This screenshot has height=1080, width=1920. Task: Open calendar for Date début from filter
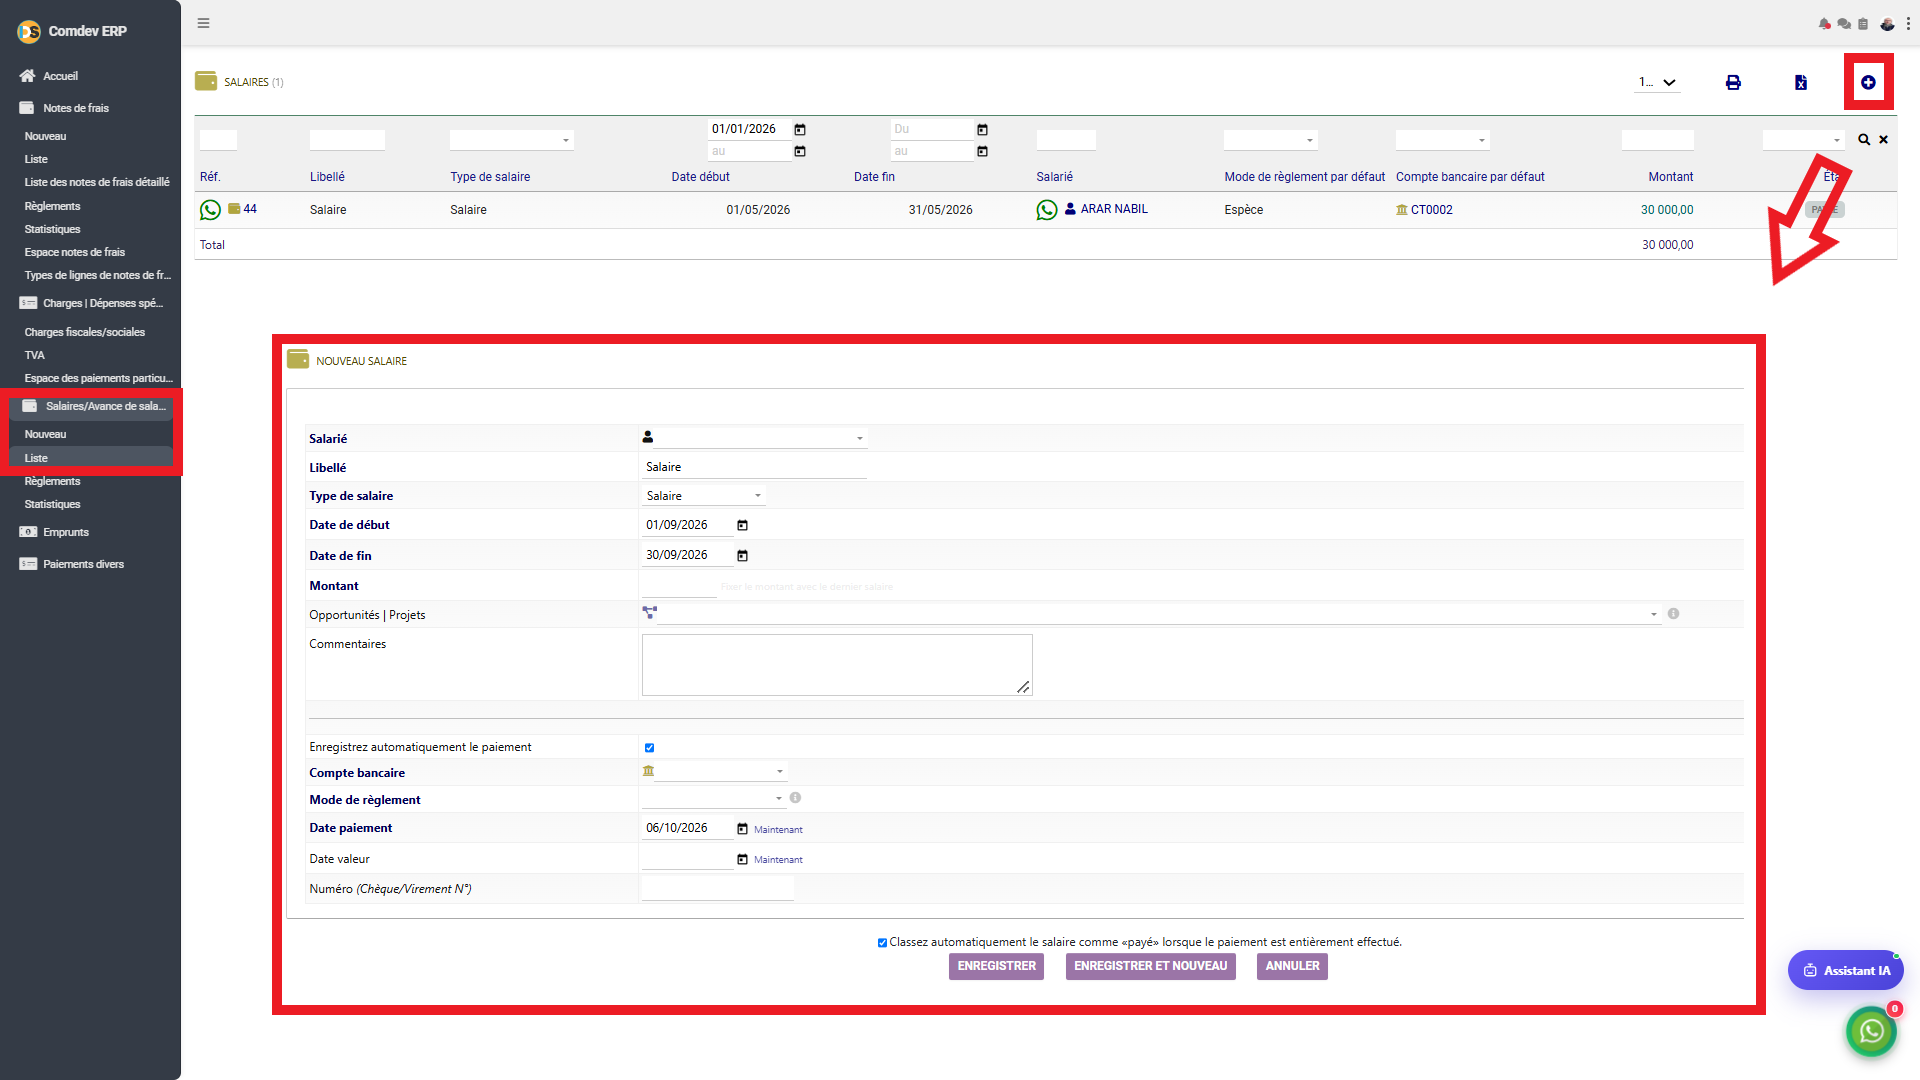(x=800, y=130)
